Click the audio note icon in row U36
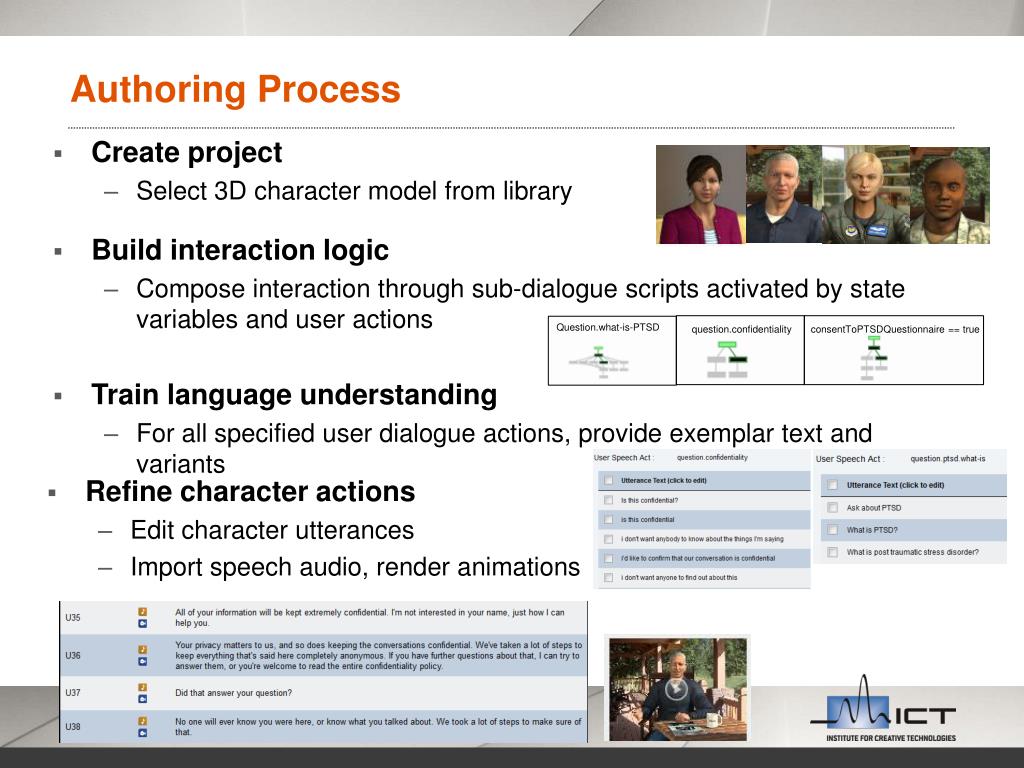Viewport: 1024px width, 768px height. [x=142, y=650]
